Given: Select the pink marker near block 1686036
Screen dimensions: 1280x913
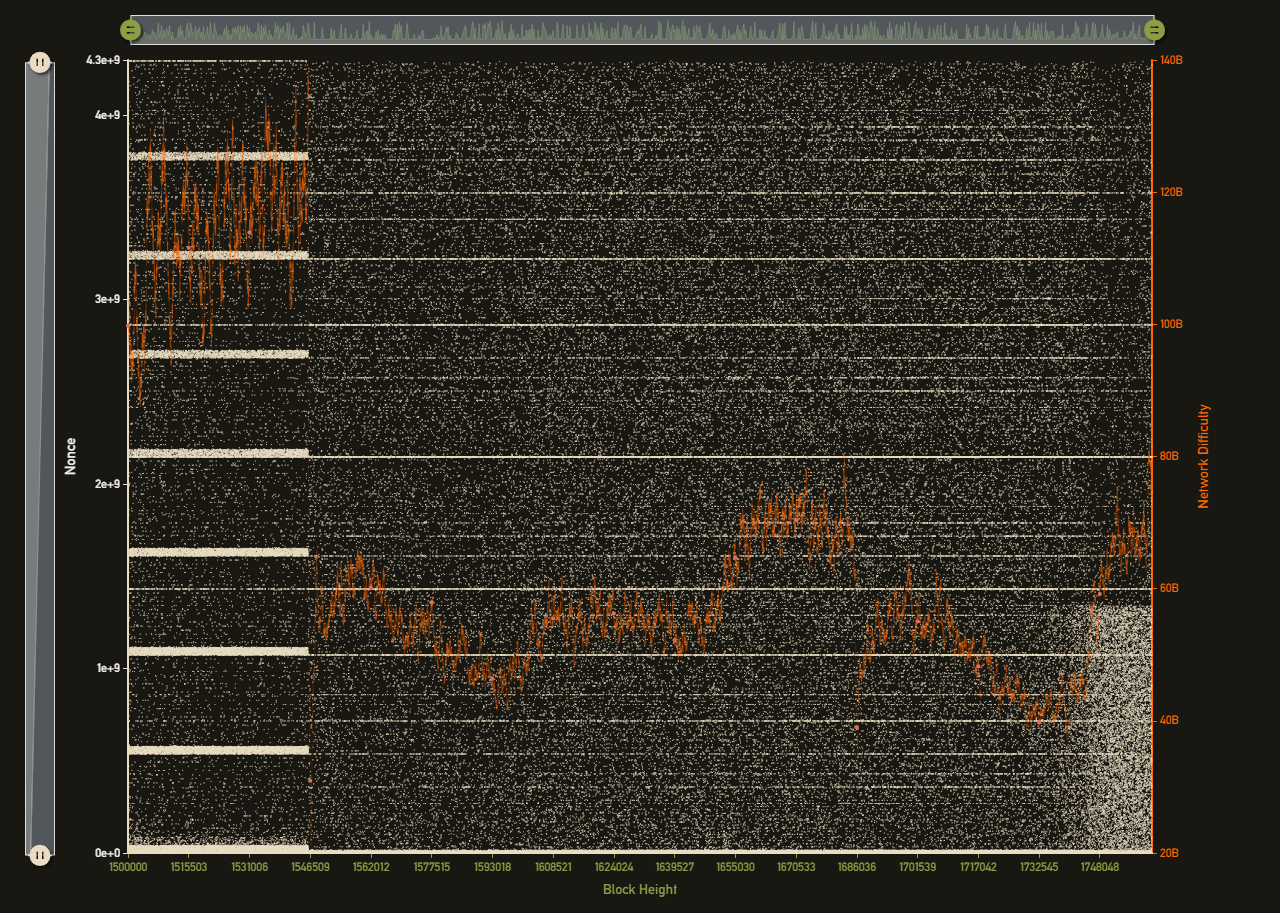Looking at the screenshot, I should 857,727.
